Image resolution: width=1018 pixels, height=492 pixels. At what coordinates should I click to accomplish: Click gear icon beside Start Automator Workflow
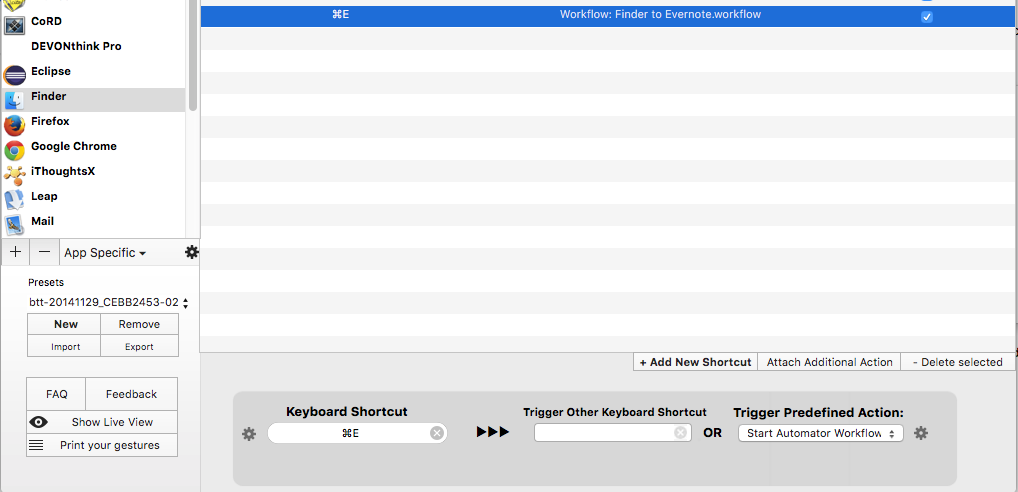click(921, 433)
